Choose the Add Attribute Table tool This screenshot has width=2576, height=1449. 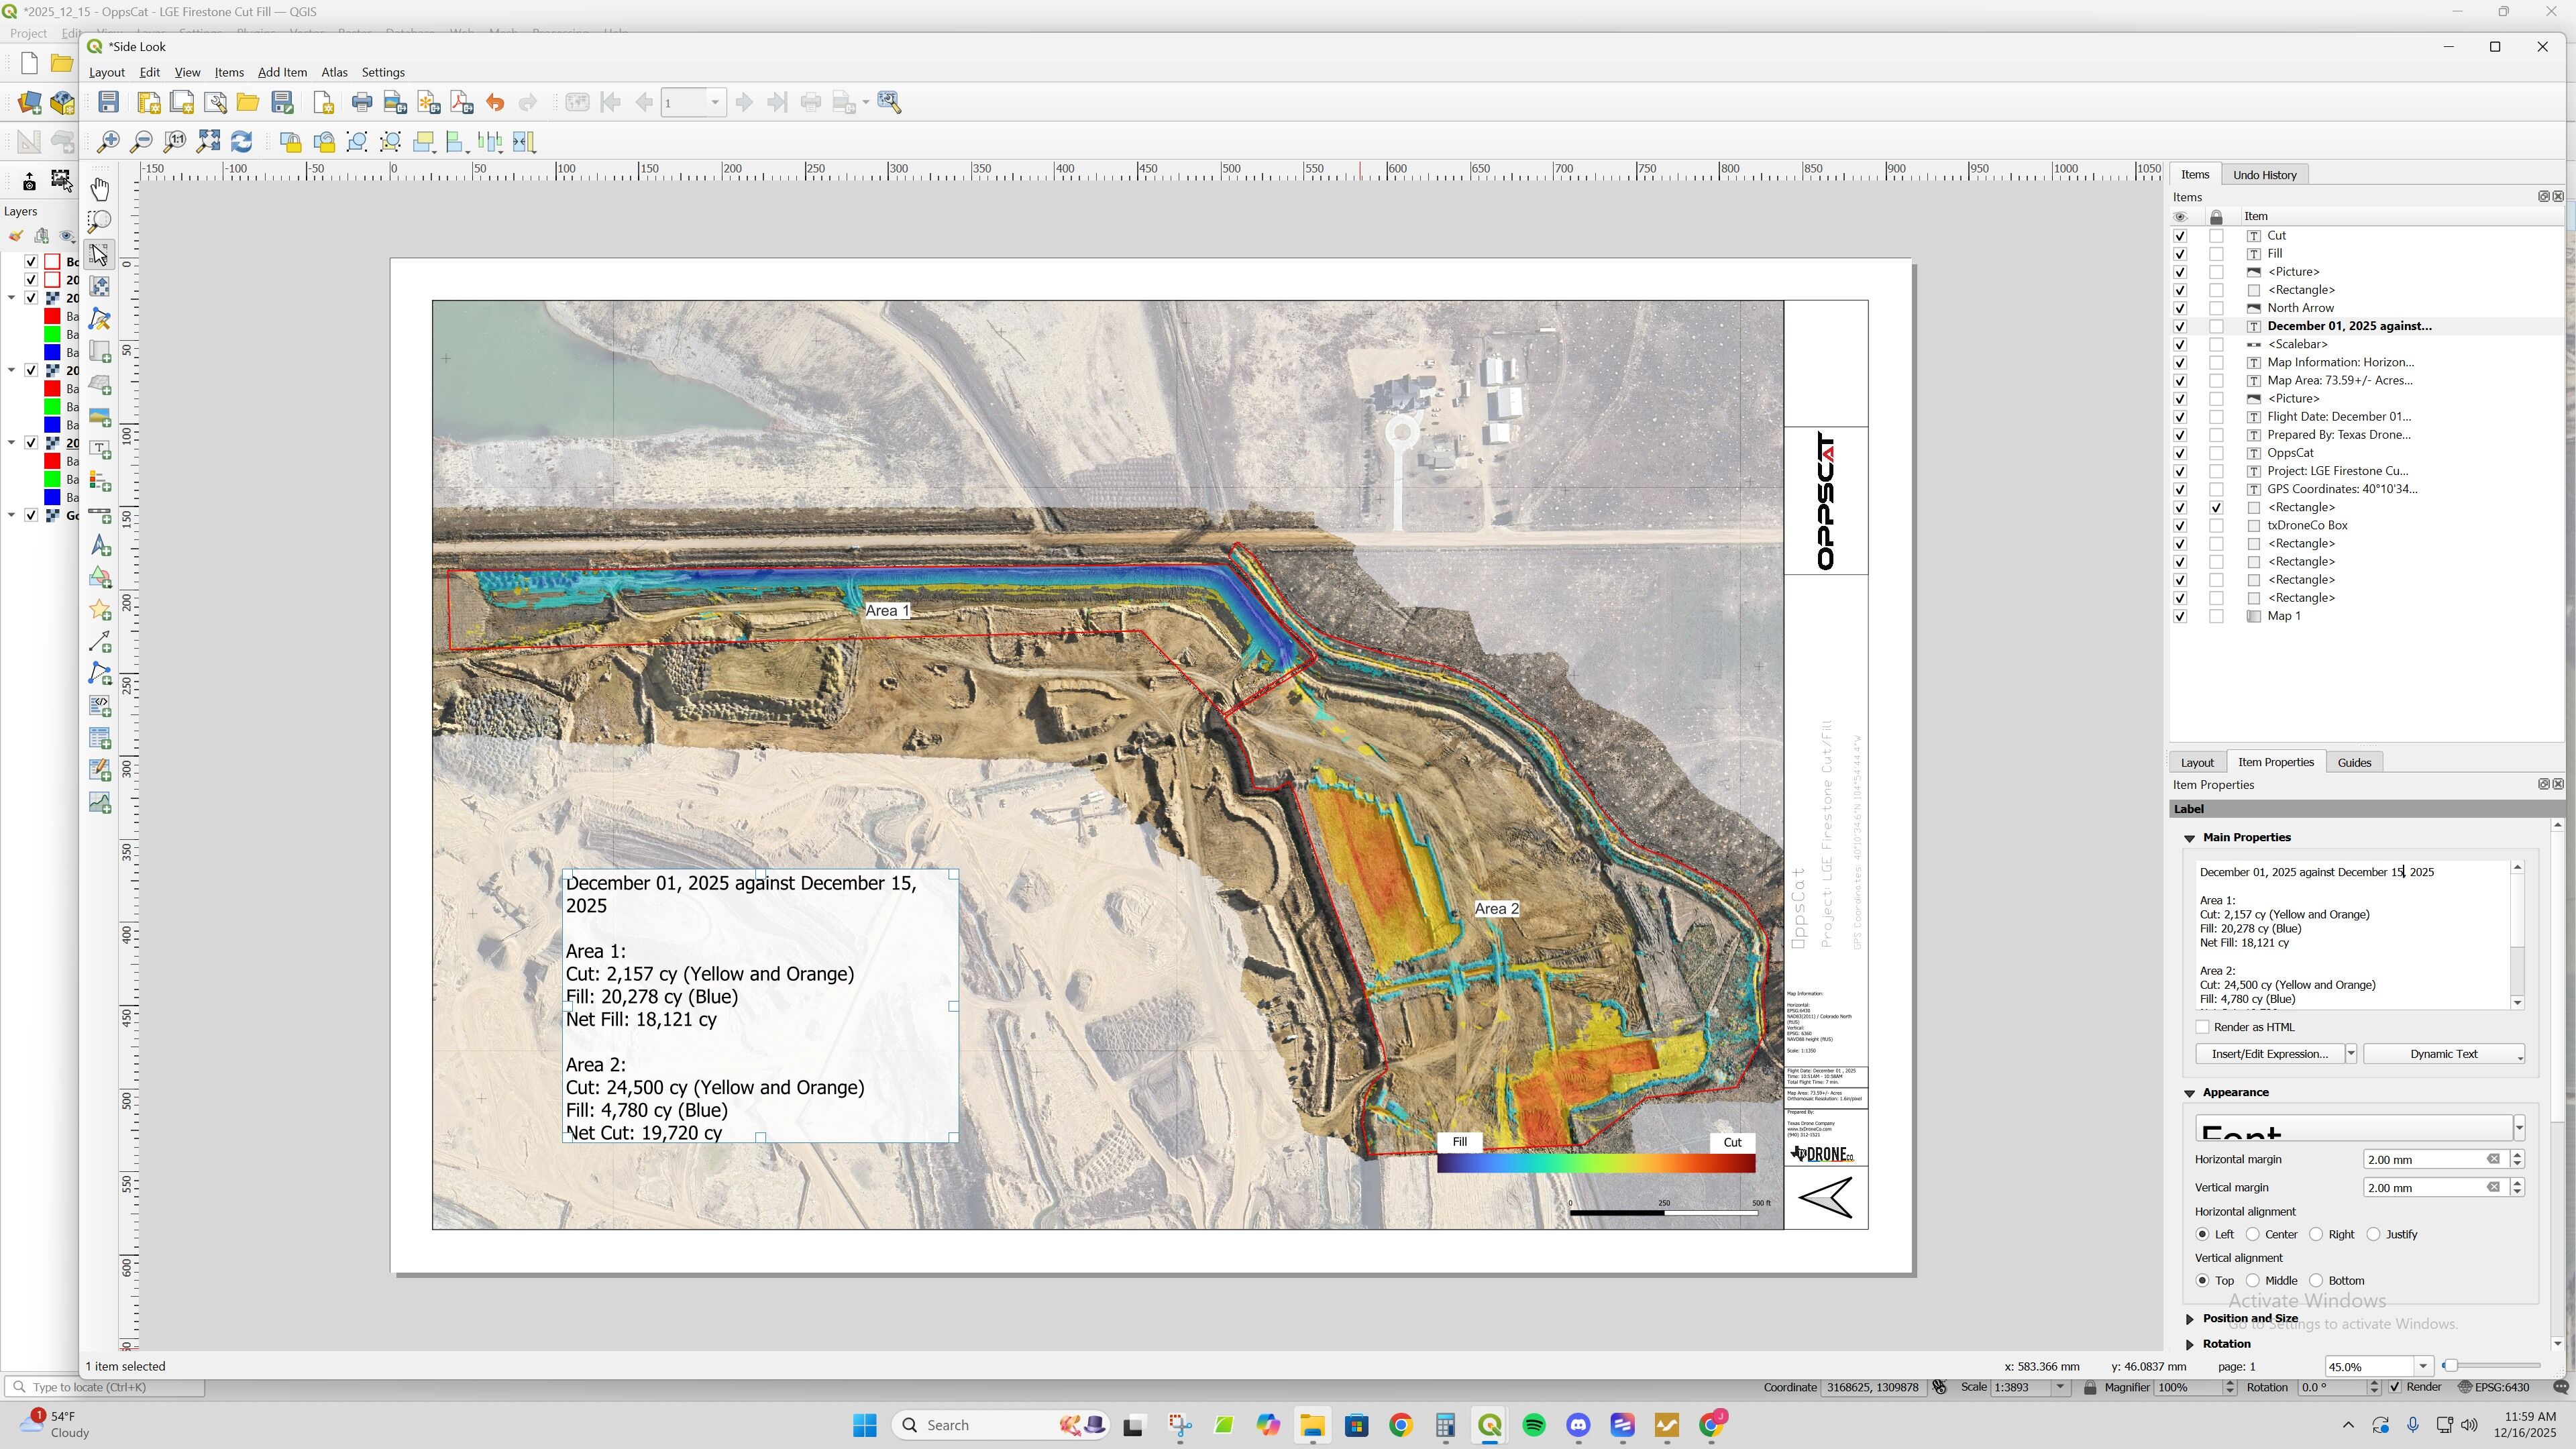pos(100,738)
